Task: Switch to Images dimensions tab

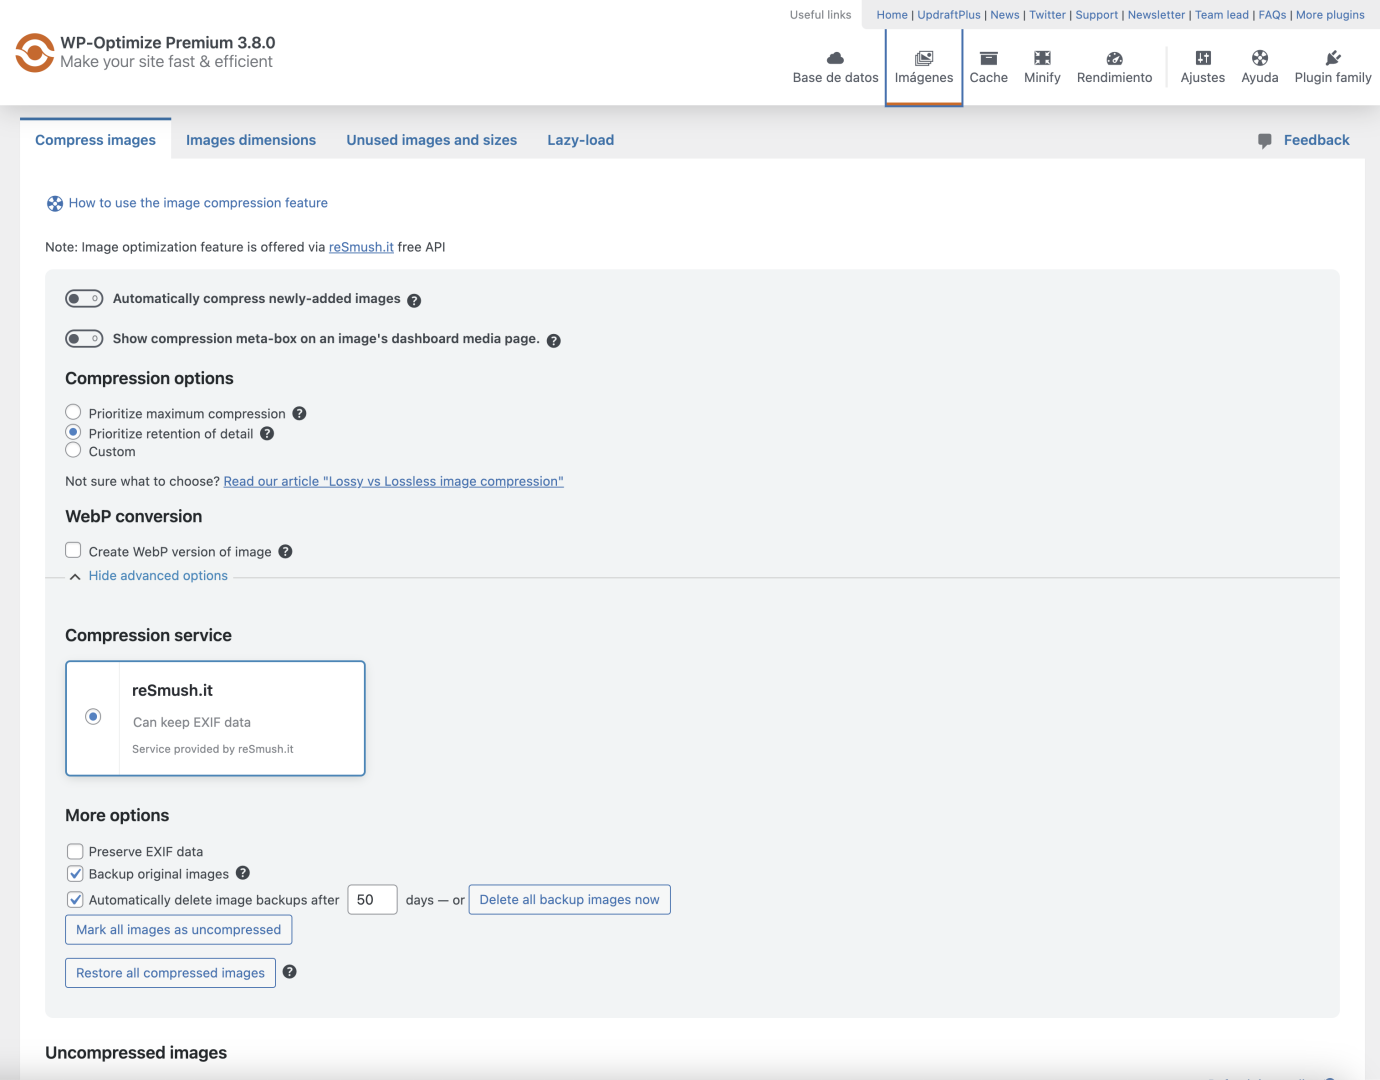Action: pyautogui.click(x=251, y=140)
